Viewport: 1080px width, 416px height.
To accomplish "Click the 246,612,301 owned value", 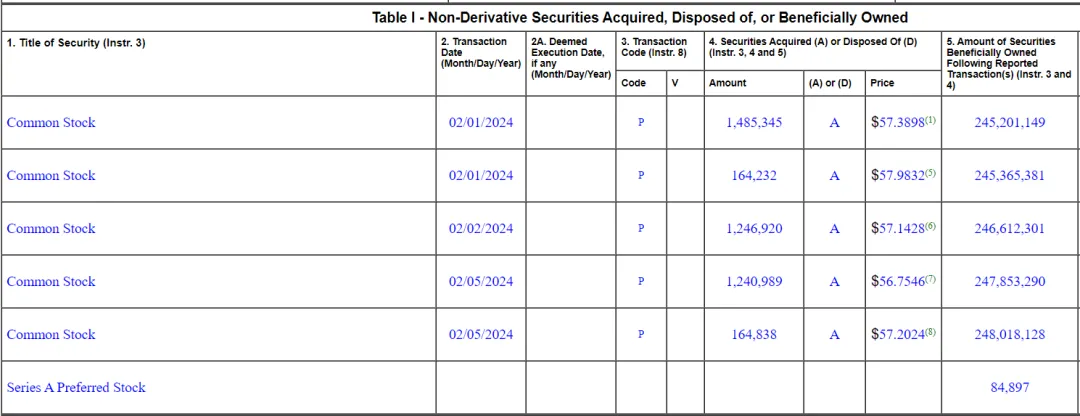I will tap(1010, 229).
